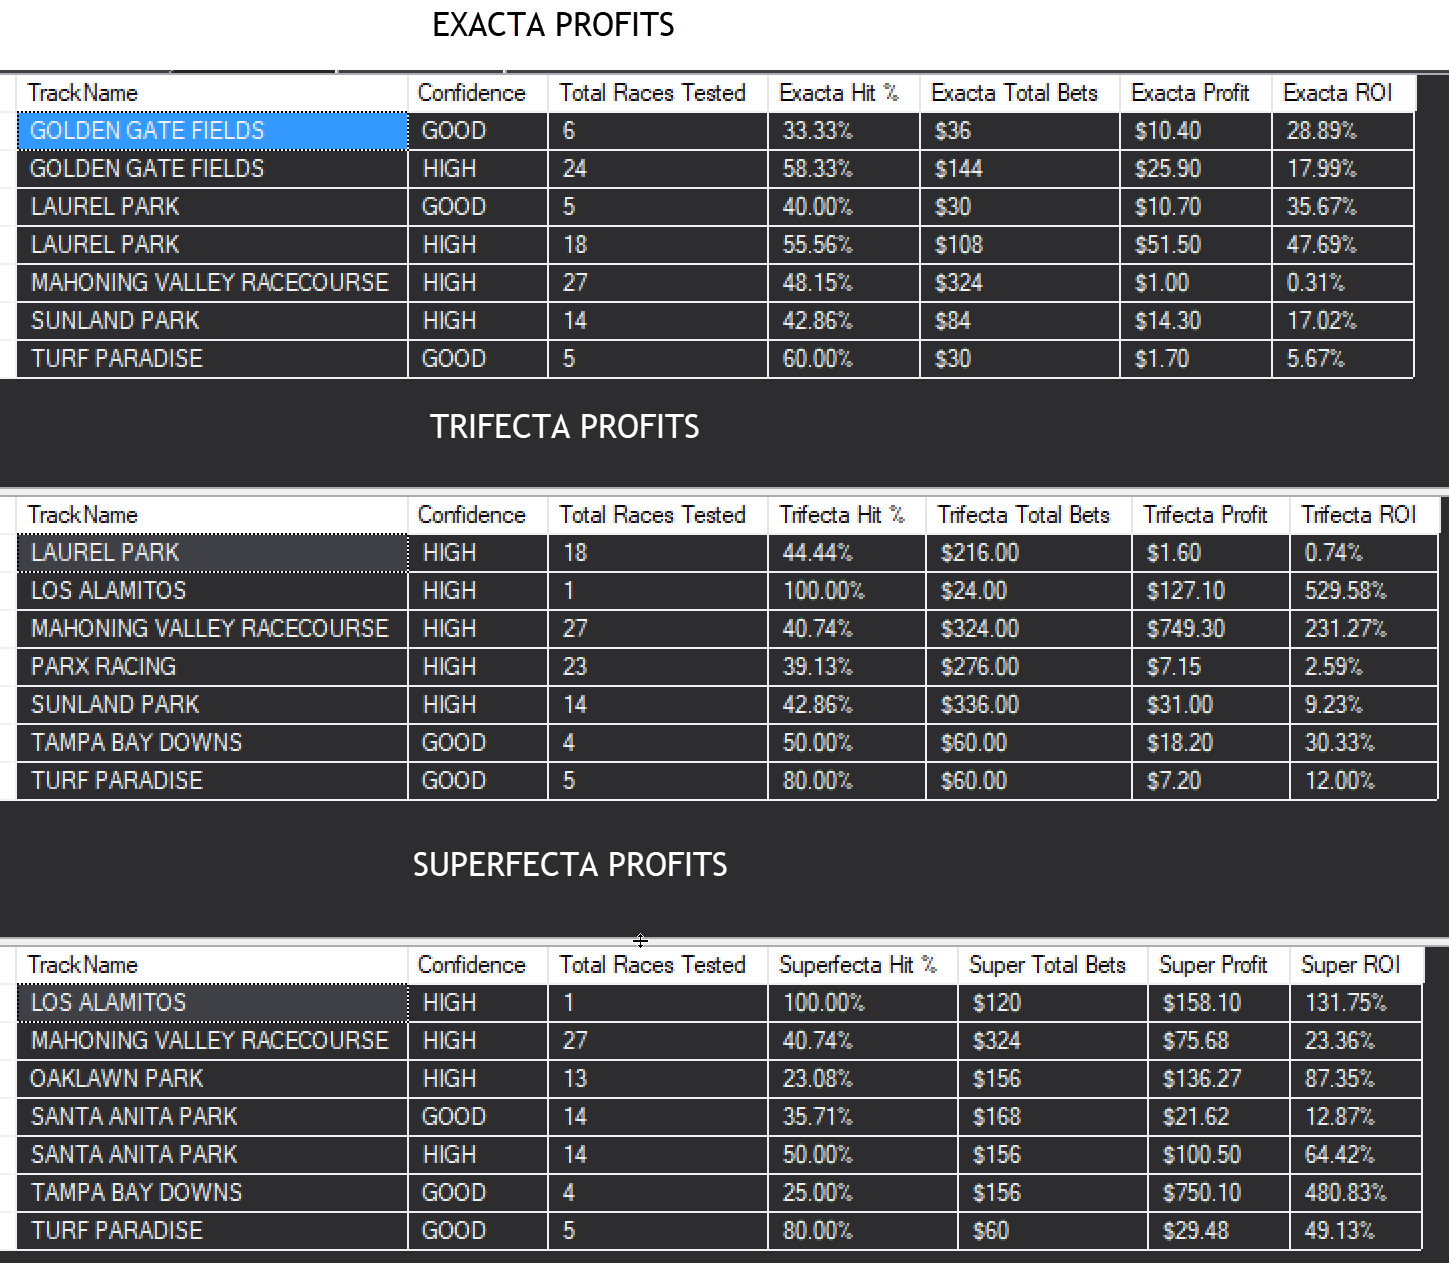Click the Exacta Hit % column header
Image resolution: width=1449 pixels, height=1263 pixels.
pos(843,93)
